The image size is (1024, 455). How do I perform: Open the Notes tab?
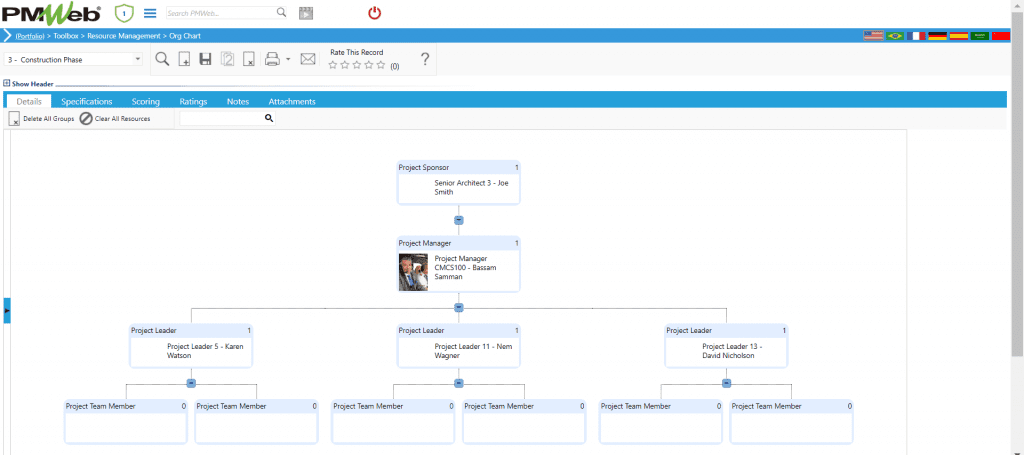(238, 102)
